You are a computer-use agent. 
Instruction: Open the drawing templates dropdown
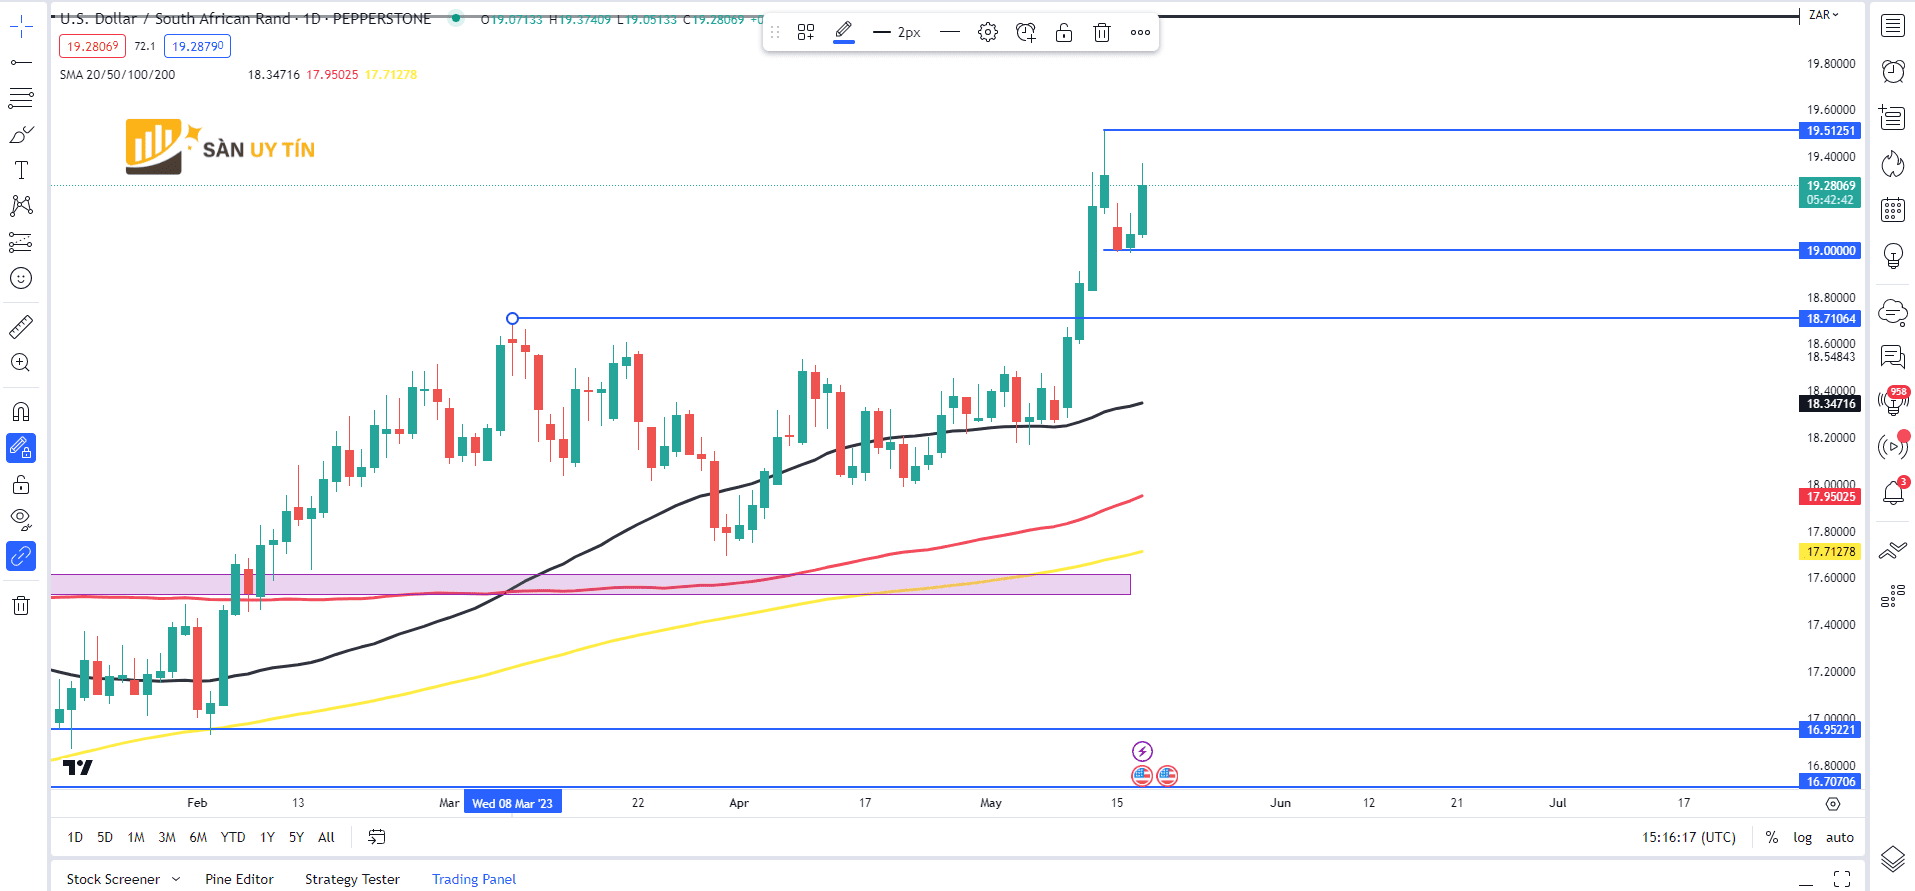(x=806, y=33)
